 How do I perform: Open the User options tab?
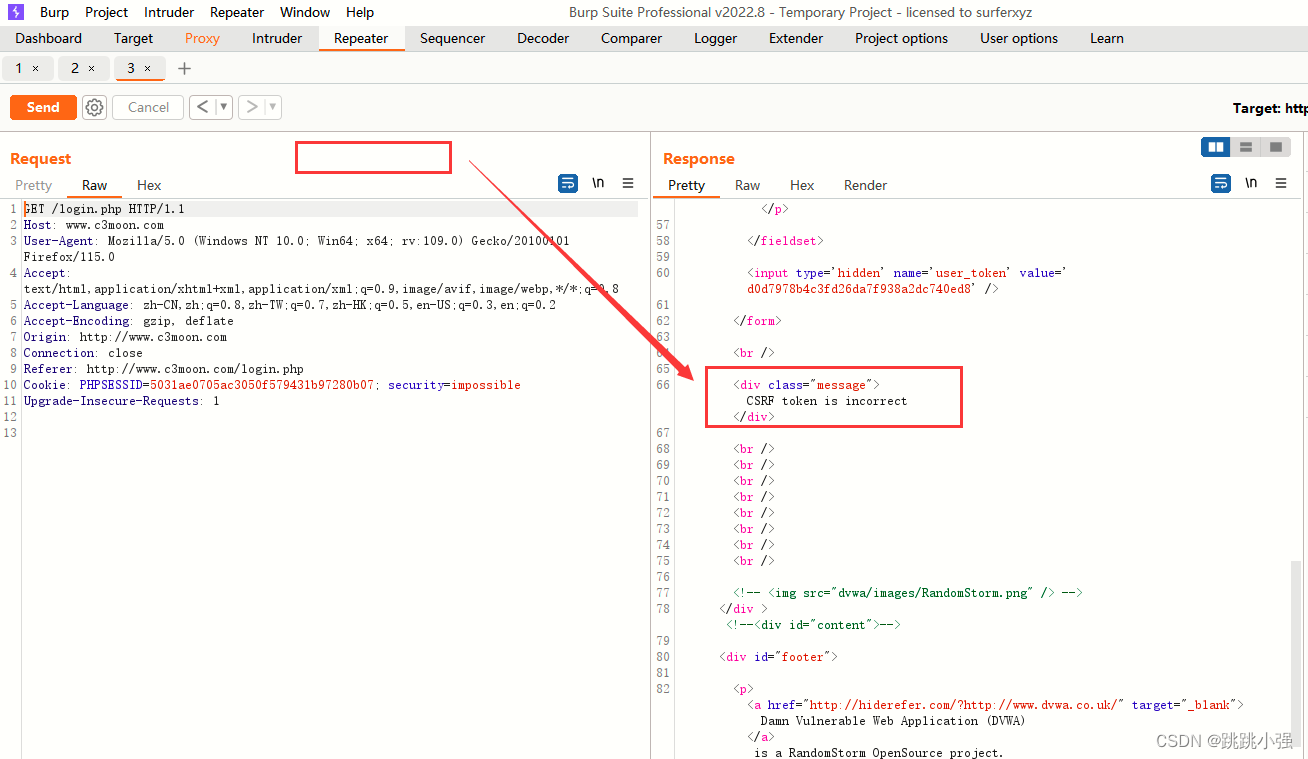tap(1019, 38)
